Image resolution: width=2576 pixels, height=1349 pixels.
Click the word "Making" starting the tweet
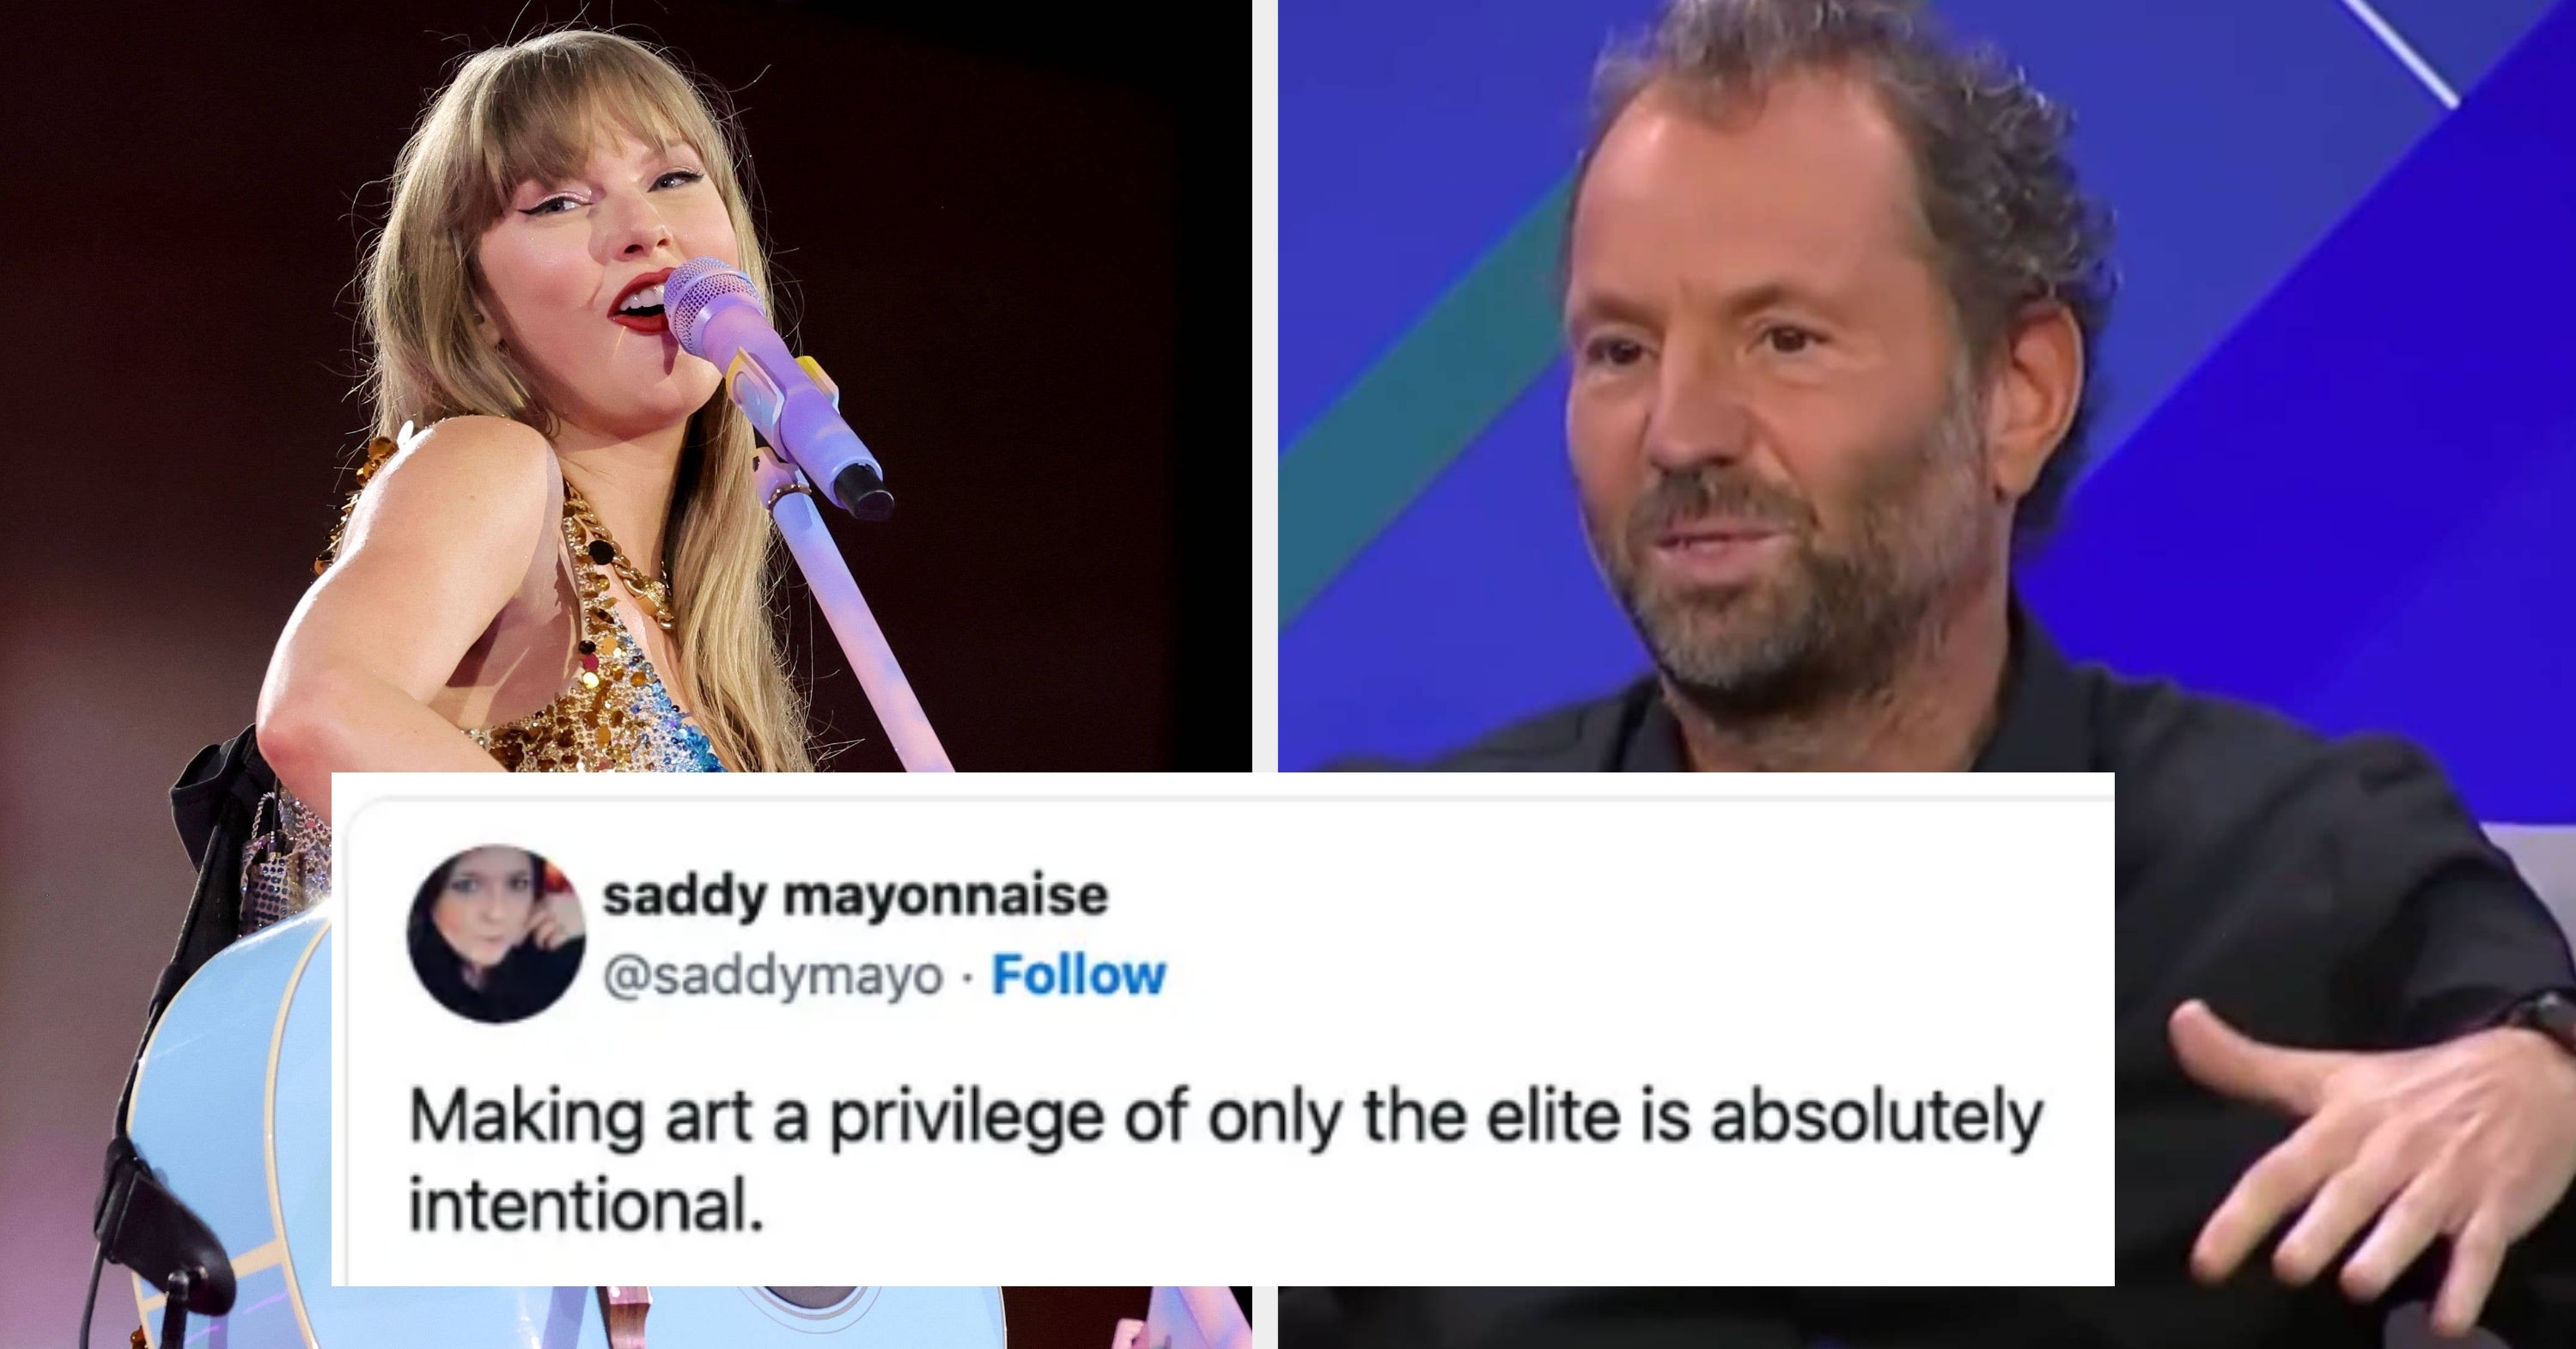coord(526,1117)
